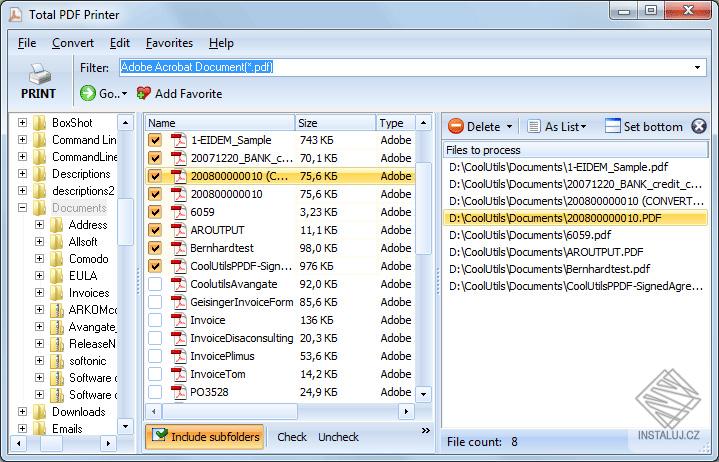Check the GeisingerInvoiceForm checkbox
The height and width of the screenshot is (462, 719).
155,302
